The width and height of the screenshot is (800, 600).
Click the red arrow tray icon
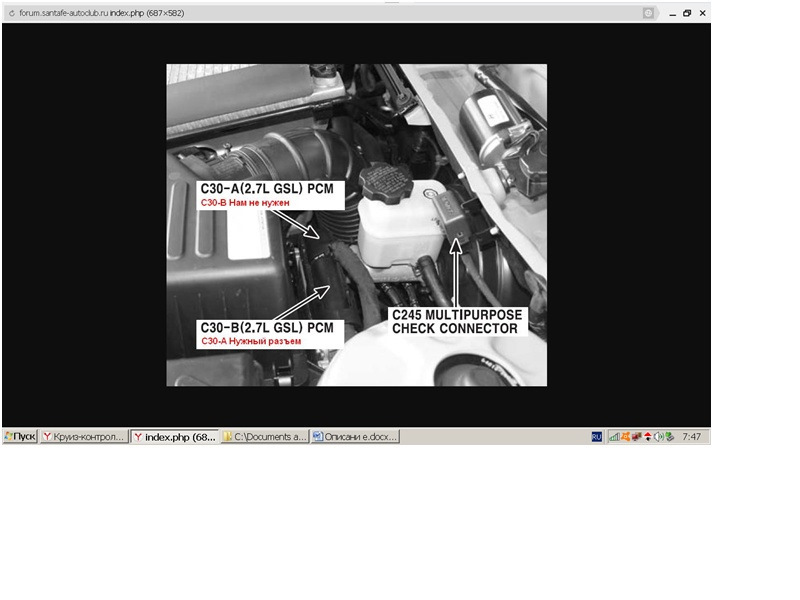(x=647, y=437)
